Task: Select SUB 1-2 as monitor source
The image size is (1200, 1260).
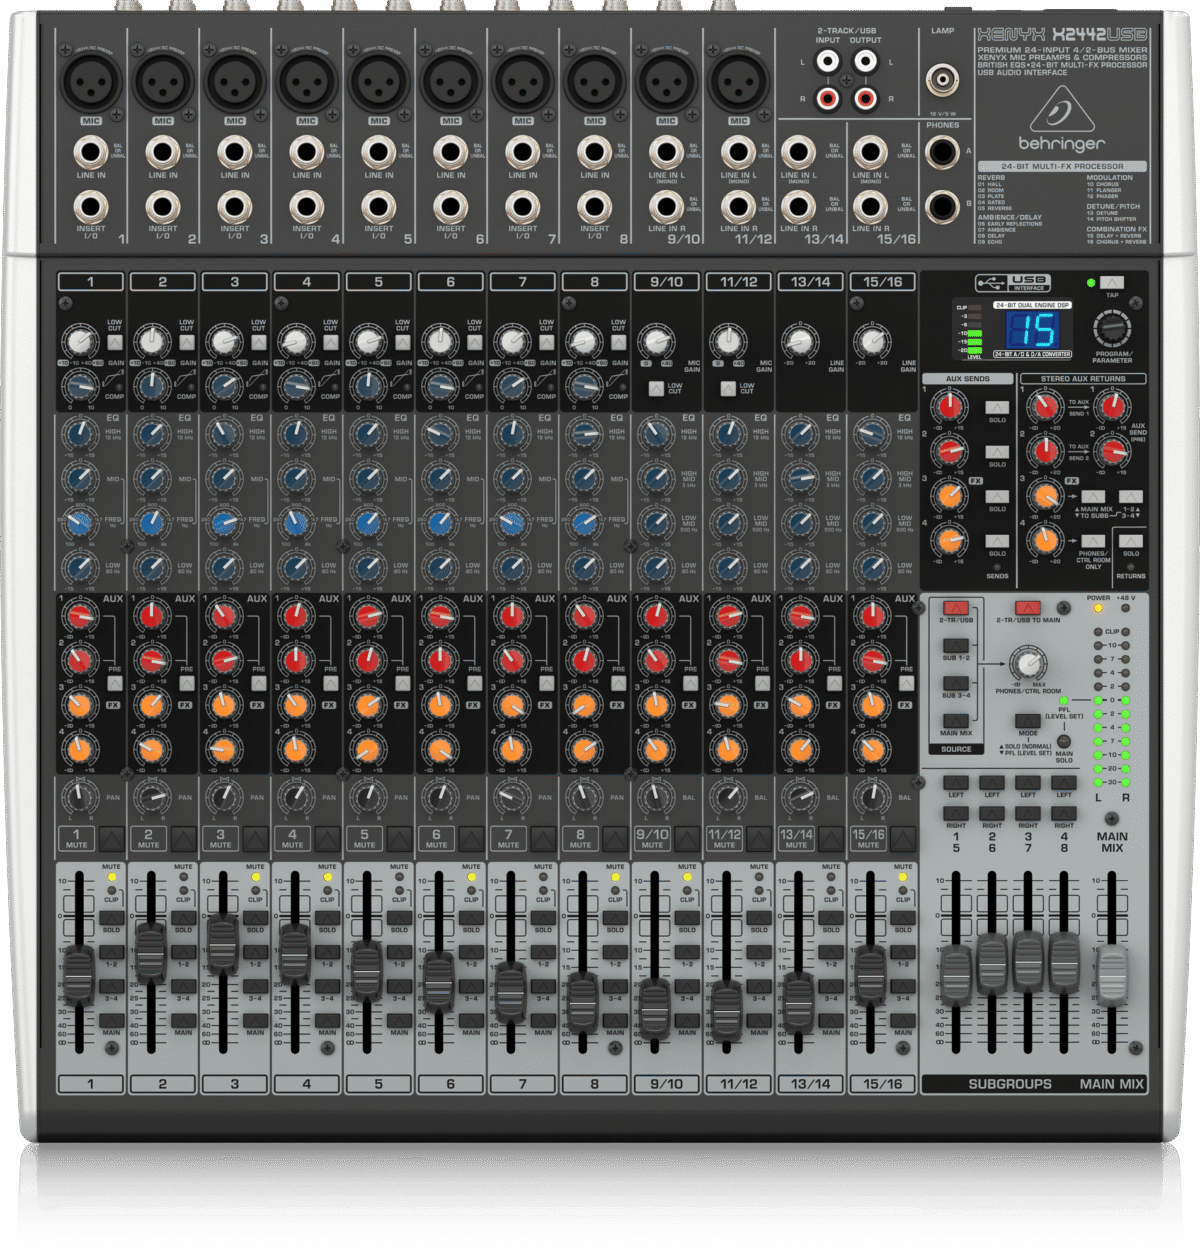Action: [956, 646]
